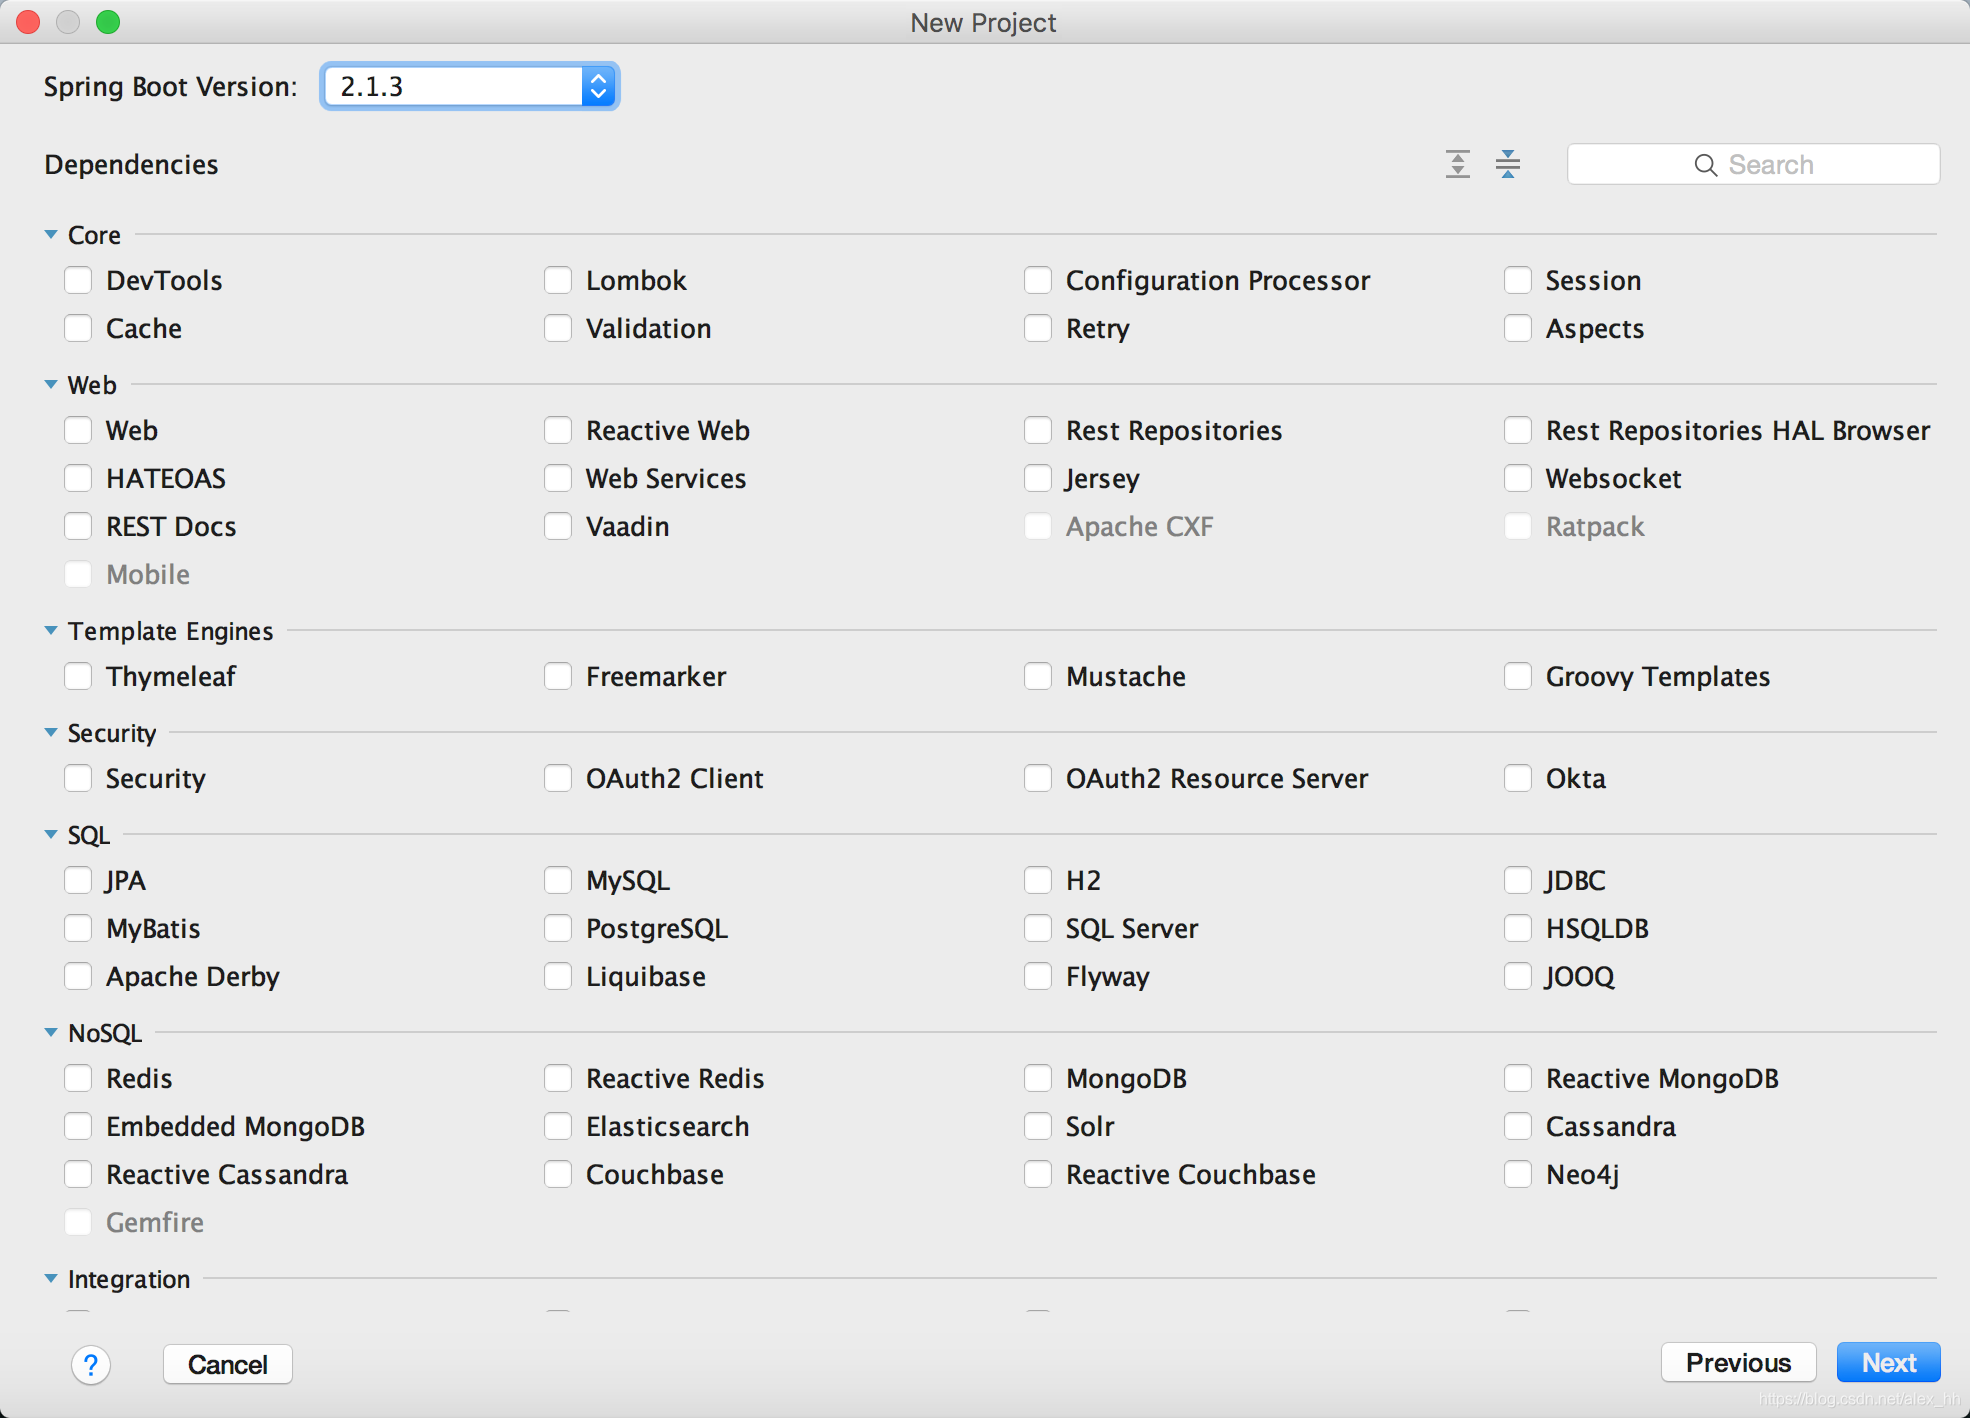The image size is (1970, 1418).
Task: Check the Freemarker checkbox
Action: click(x=558, y=676)
